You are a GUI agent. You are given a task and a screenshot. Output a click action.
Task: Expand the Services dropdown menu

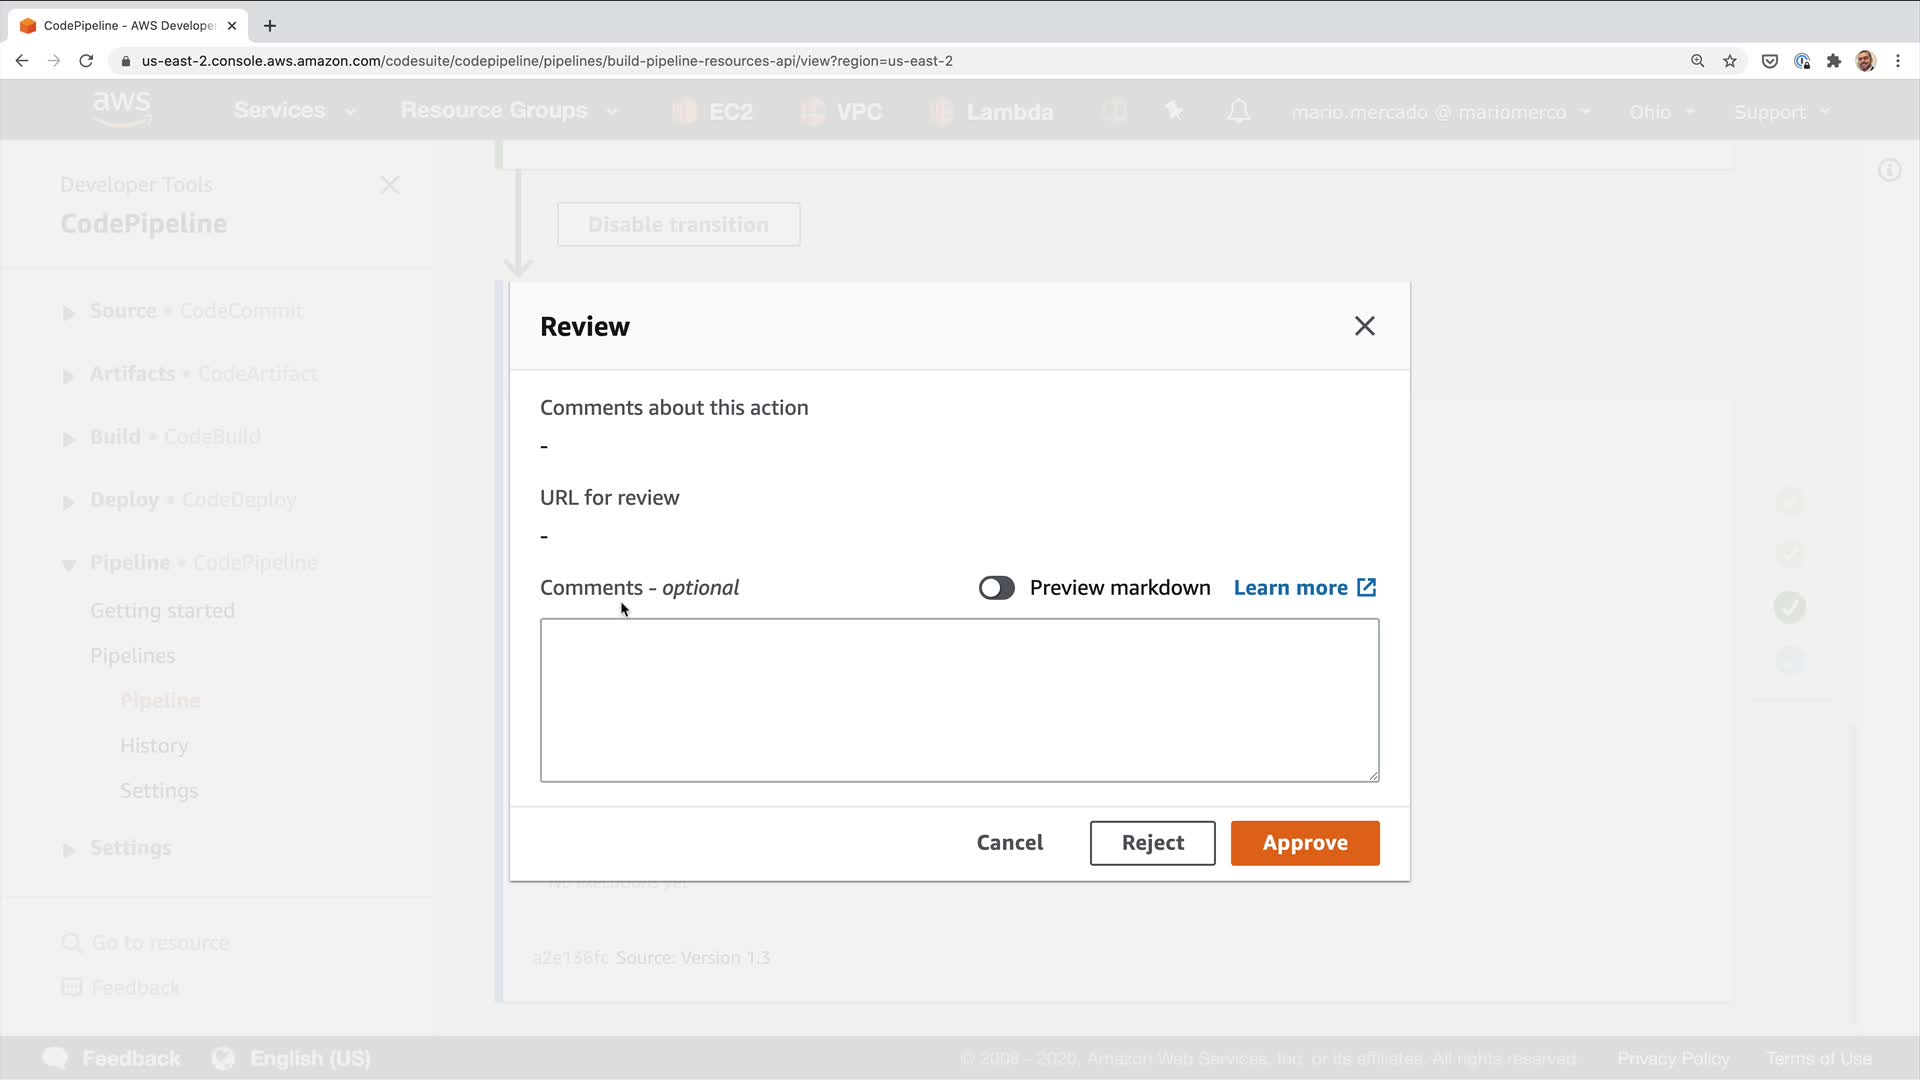click(x=293, y=110)
